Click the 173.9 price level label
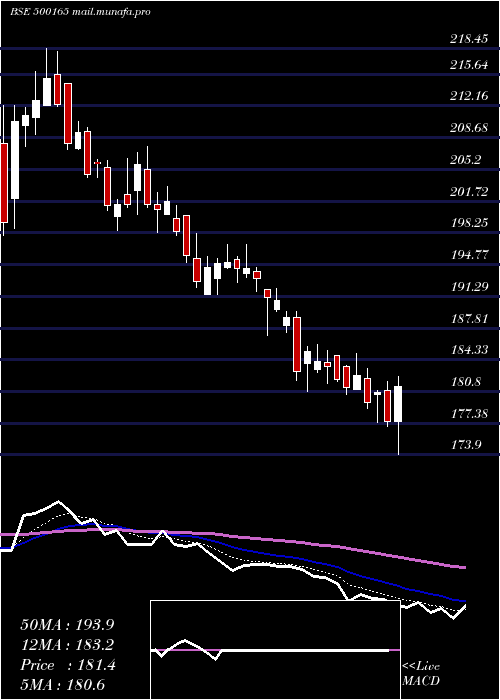The height and width of the screenshot is (700, 500). [x=466, y=445]
